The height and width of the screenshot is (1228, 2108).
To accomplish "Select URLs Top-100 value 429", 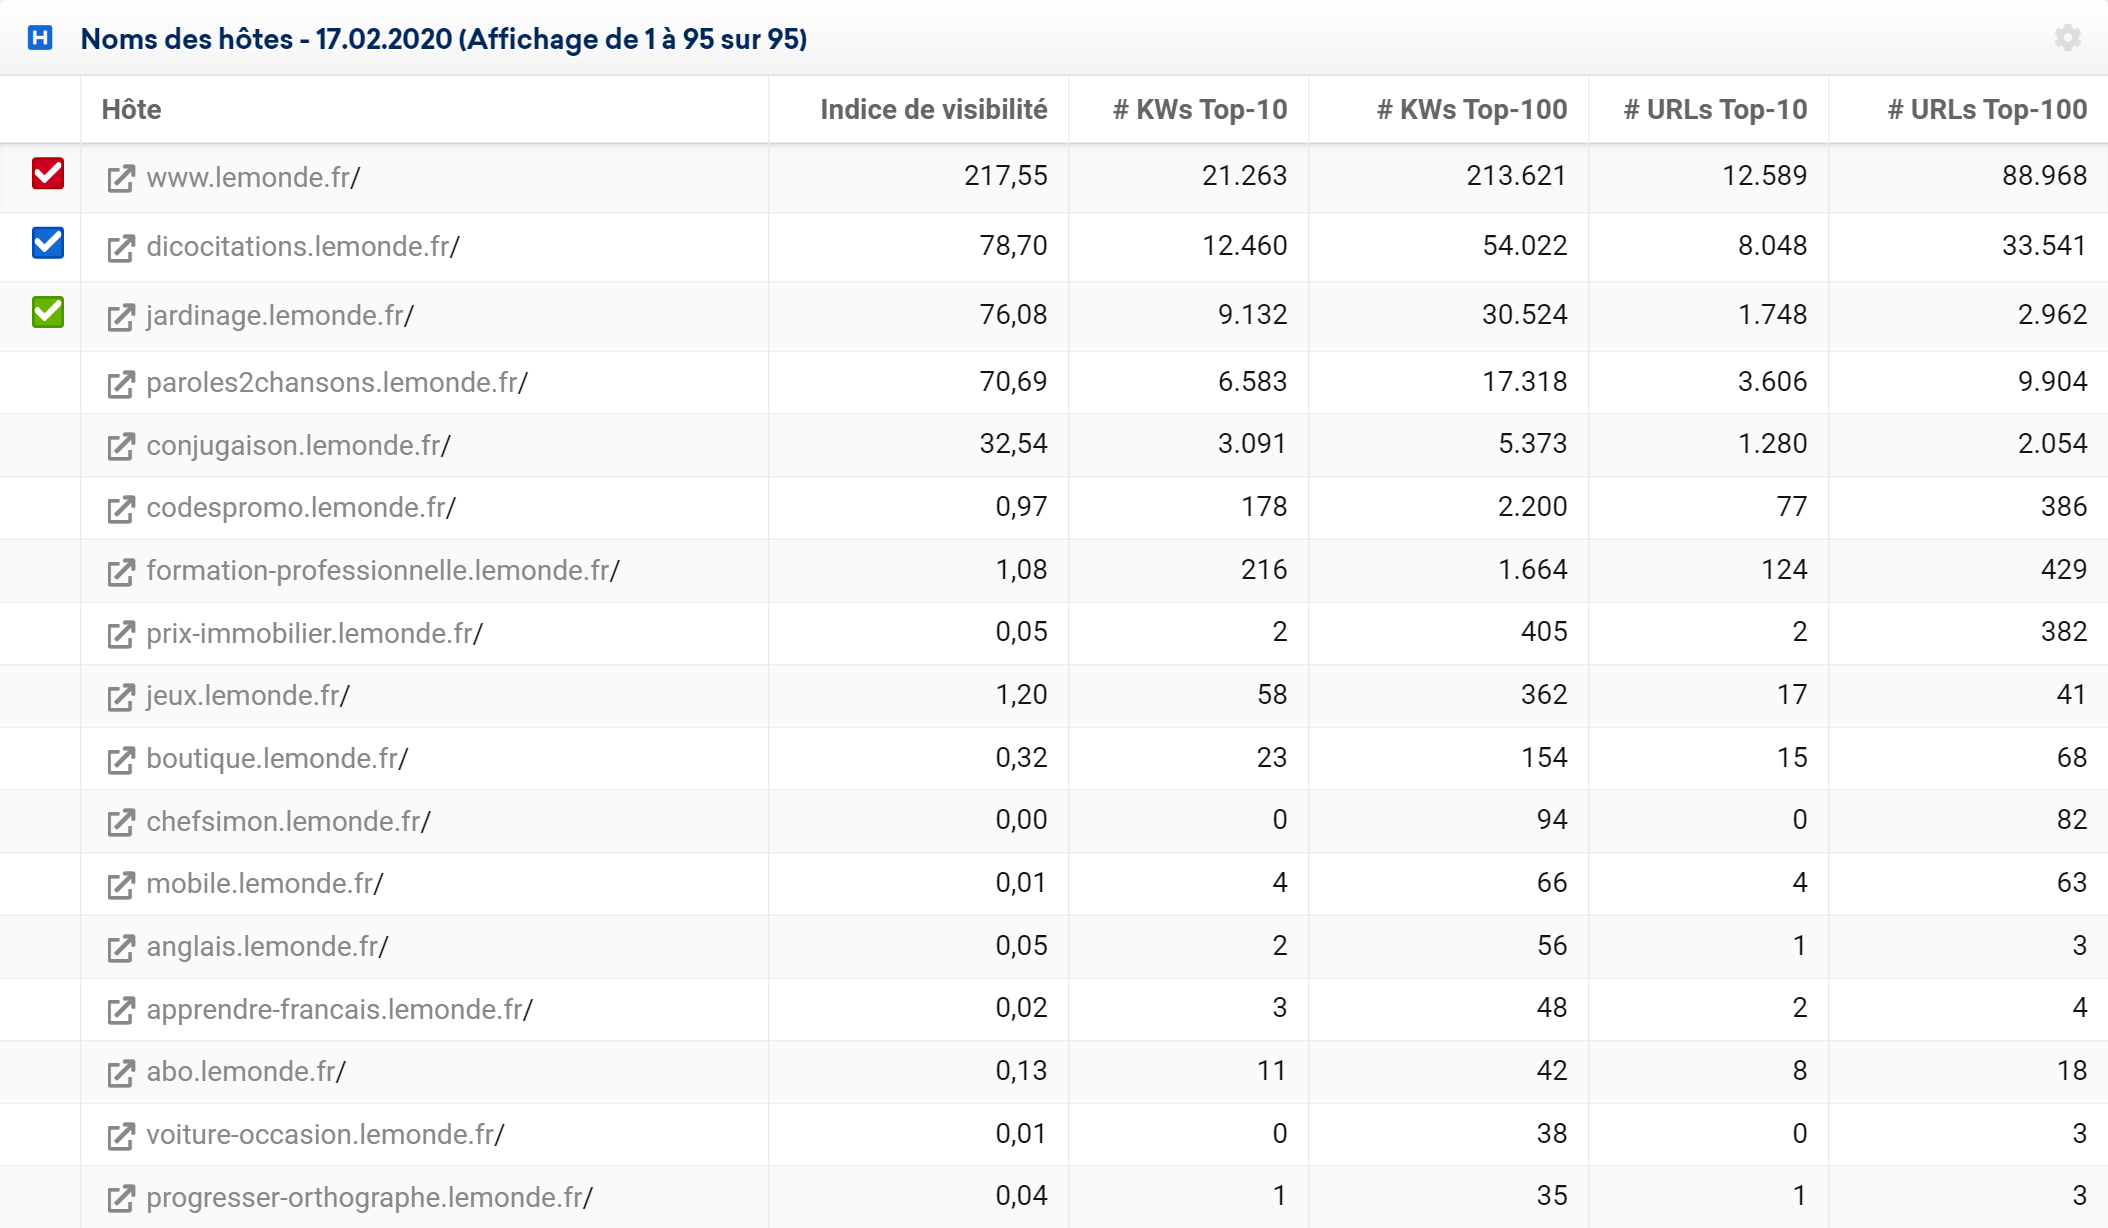I will [x=2064, y=570].
